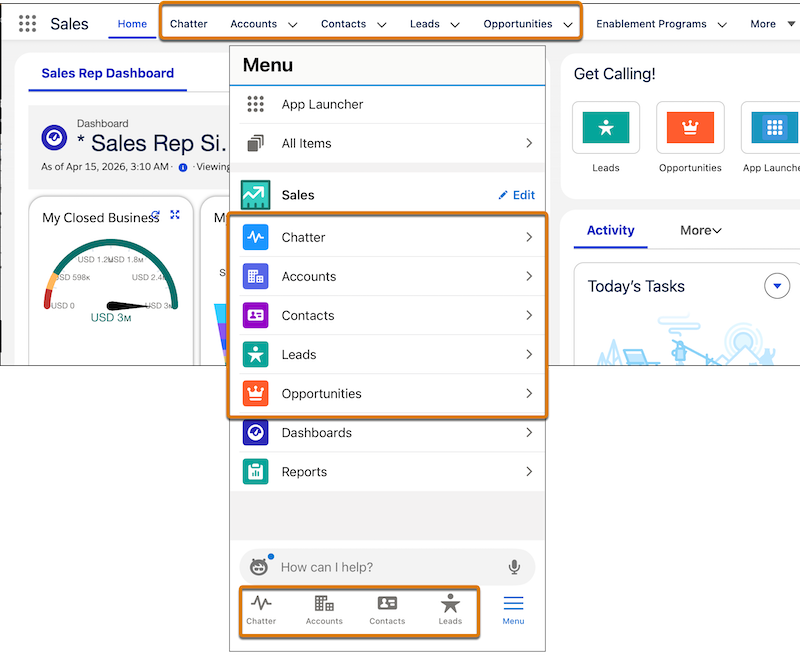800x659 pixels.
Task: Click the info icon beside dashboard timestamp
Action: (183, 167)
